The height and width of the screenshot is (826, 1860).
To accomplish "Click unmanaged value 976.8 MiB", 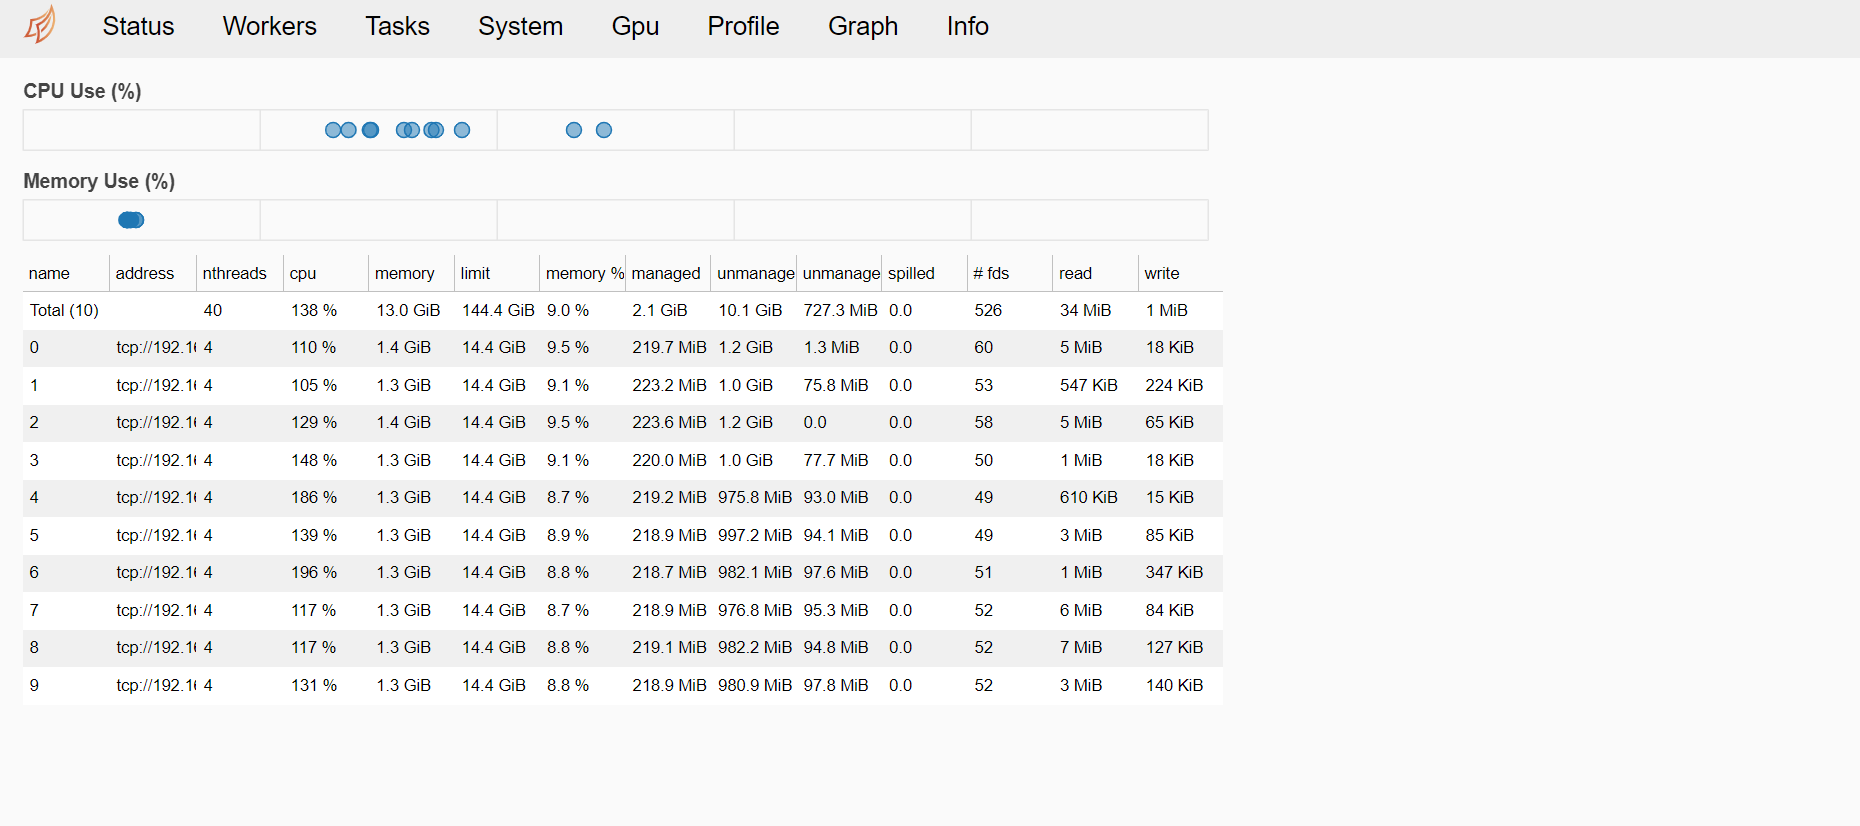I will click(755, 610).
